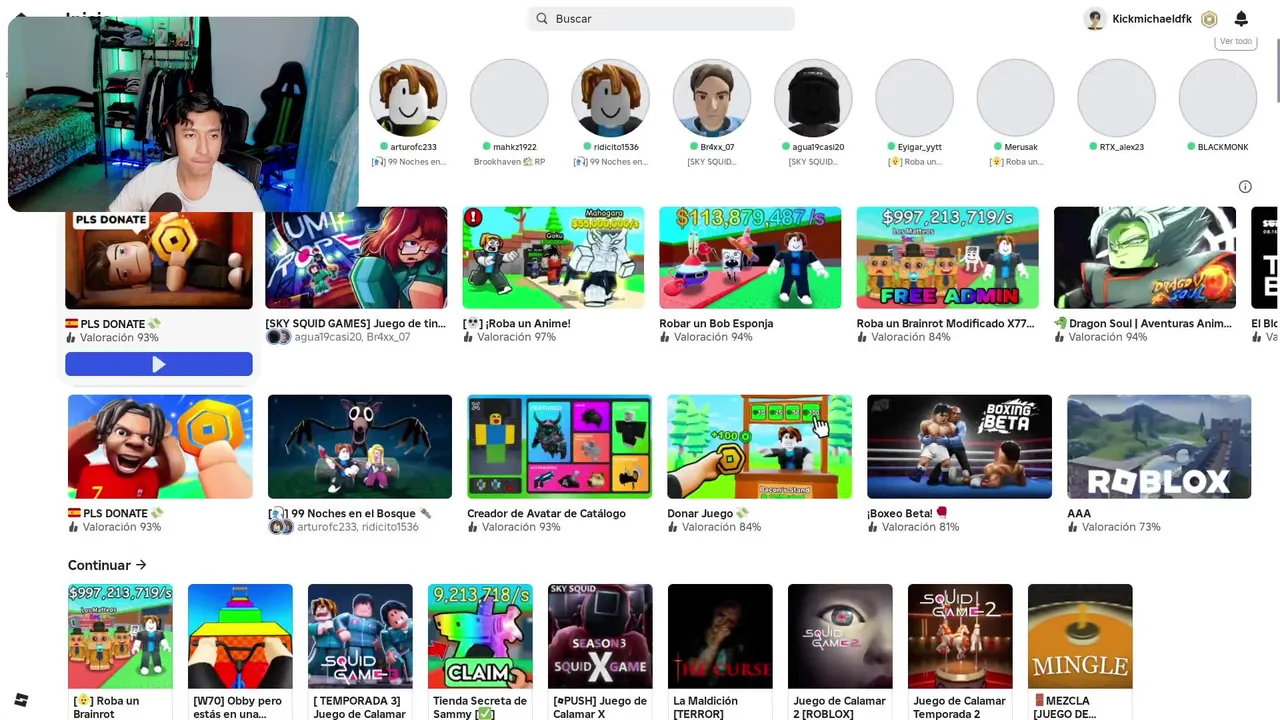Open friend mahkz1922 avatar
1280x720 pixels.
(x=509, y=98)
